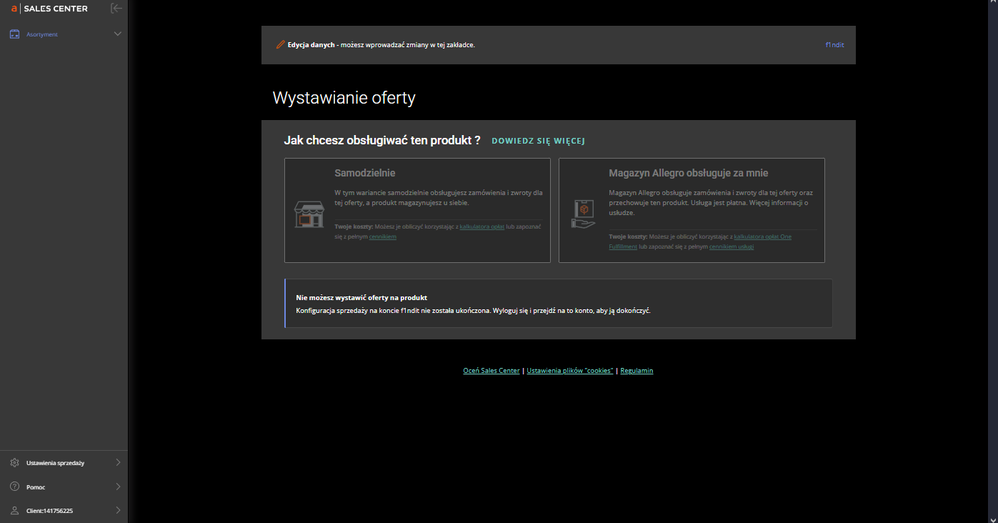Click the Allegro Sales Center logo
This screenshot has height=523, width=998.
tap(49, 9)
